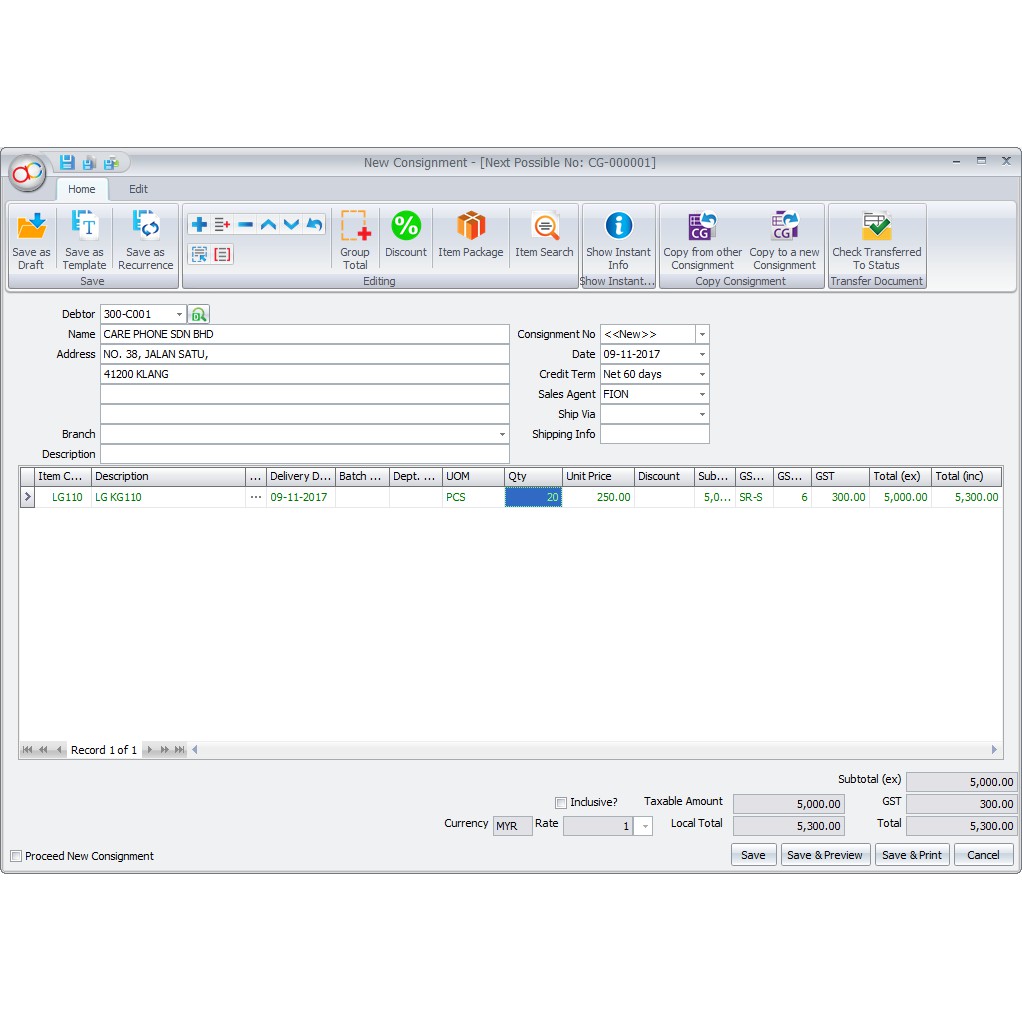Screen dimensions: 1022x1022
Task: Open the Date dropdown calendar
Action: click(702, 355)
